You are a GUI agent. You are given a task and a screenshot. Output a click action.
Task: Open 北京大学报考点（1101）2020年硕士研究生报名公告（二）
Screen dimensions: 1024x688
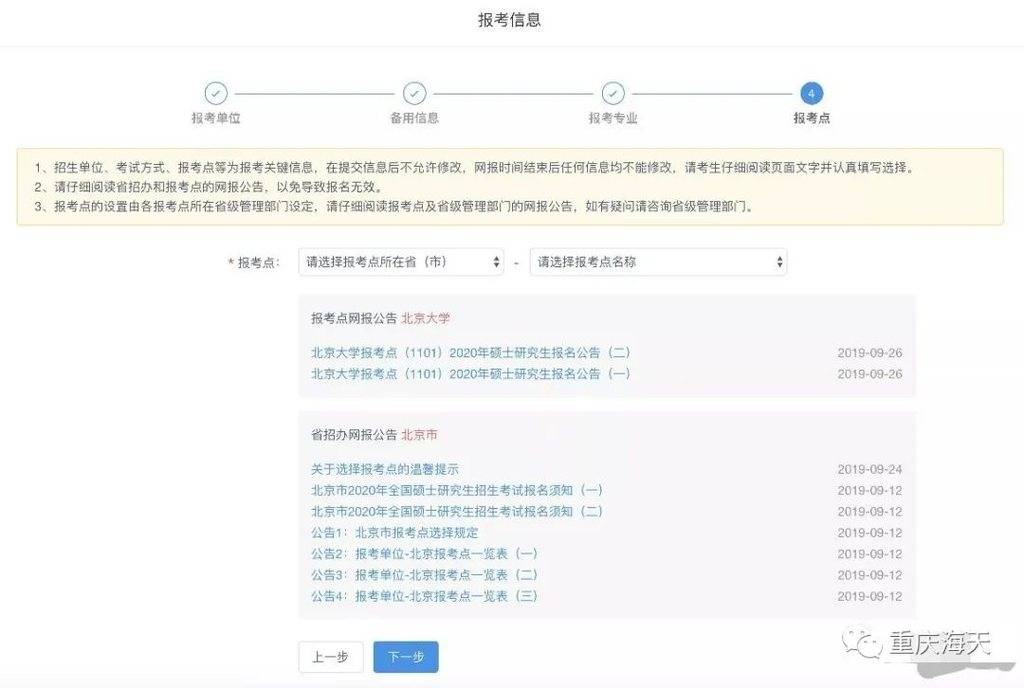click(x=470, y=352)
